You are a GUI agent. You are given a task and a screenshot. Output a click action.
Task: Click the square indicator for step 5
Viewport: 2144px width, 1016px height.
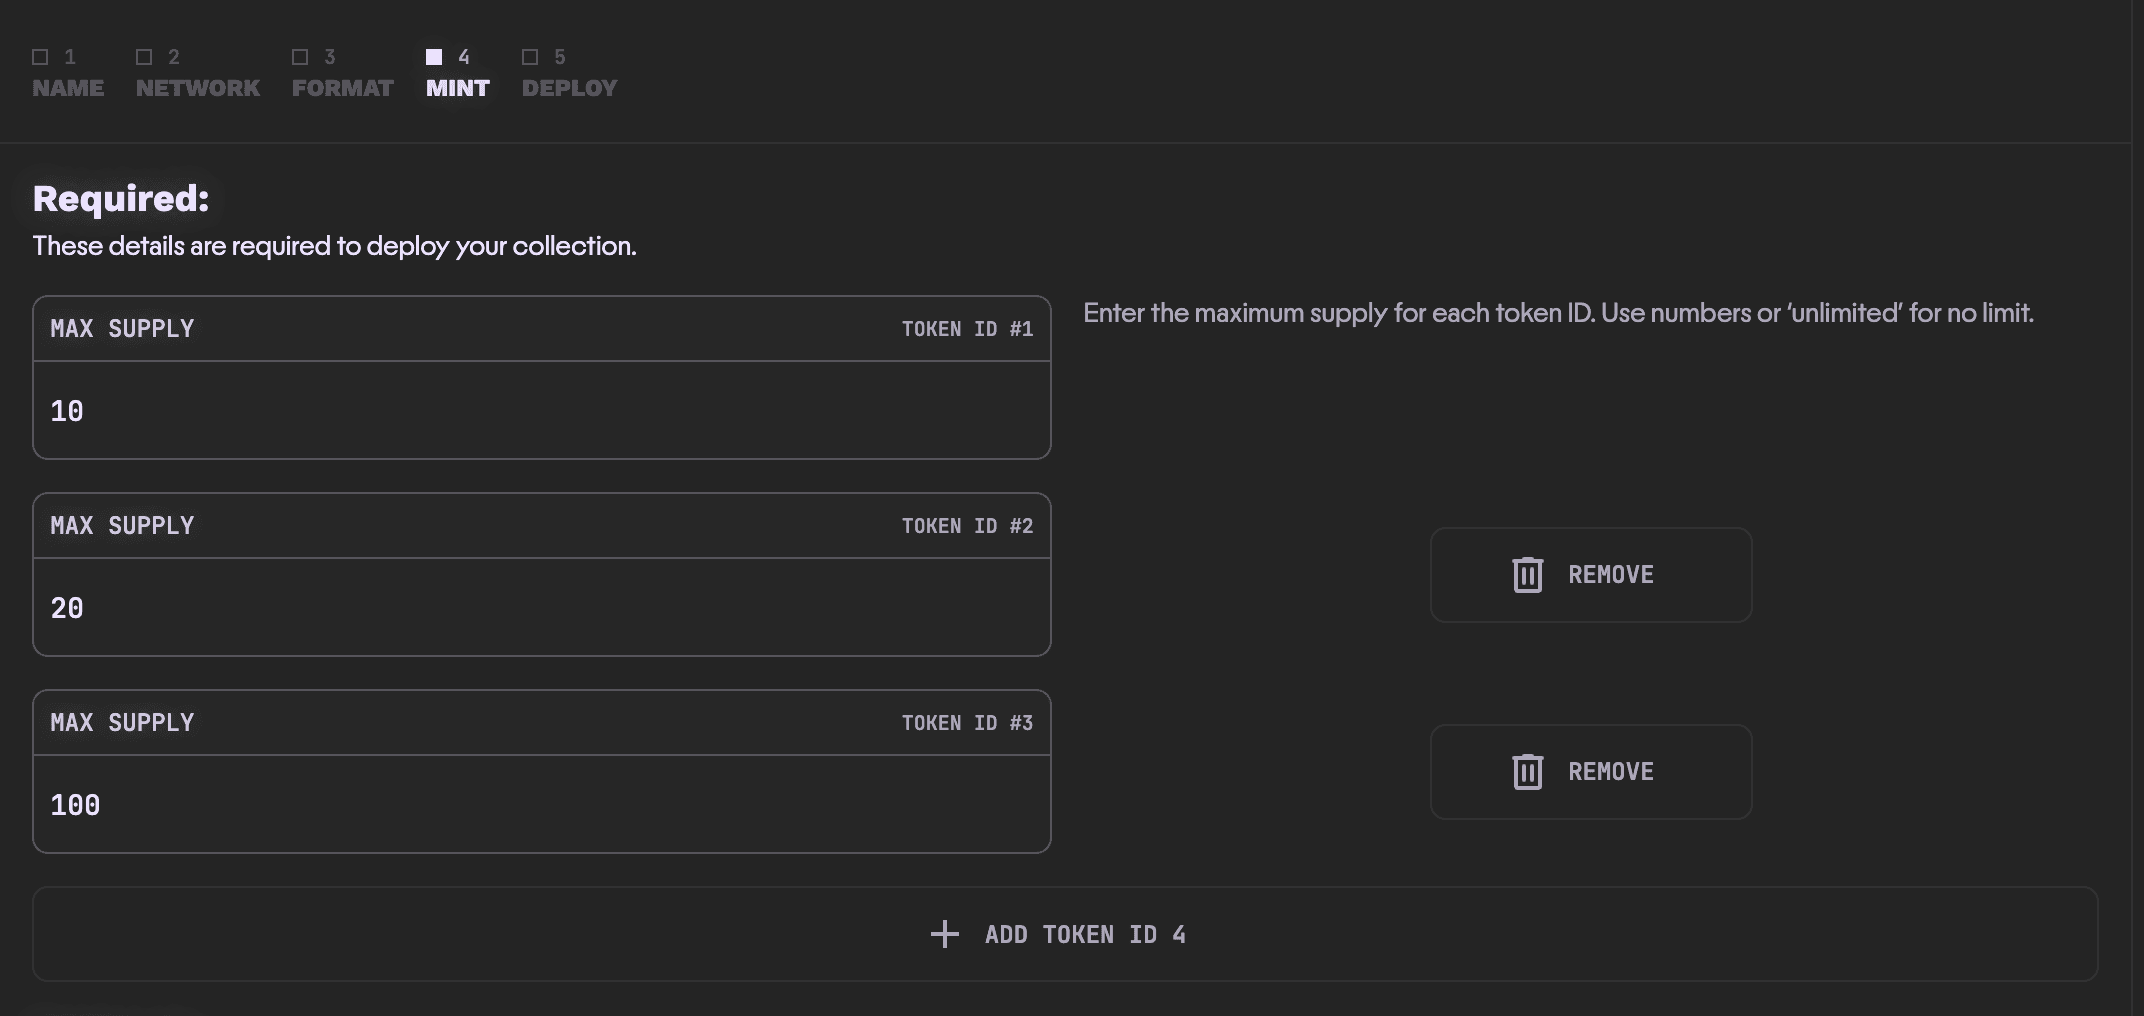click(530, 57)
